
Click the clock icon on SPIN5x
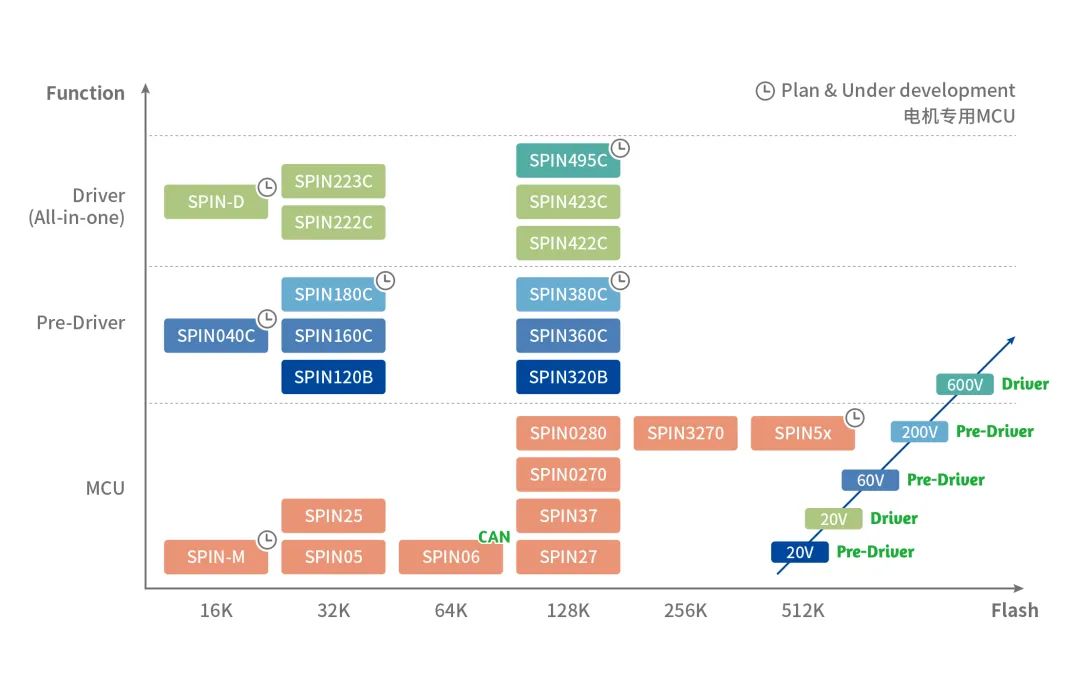(x=855, y=417)
